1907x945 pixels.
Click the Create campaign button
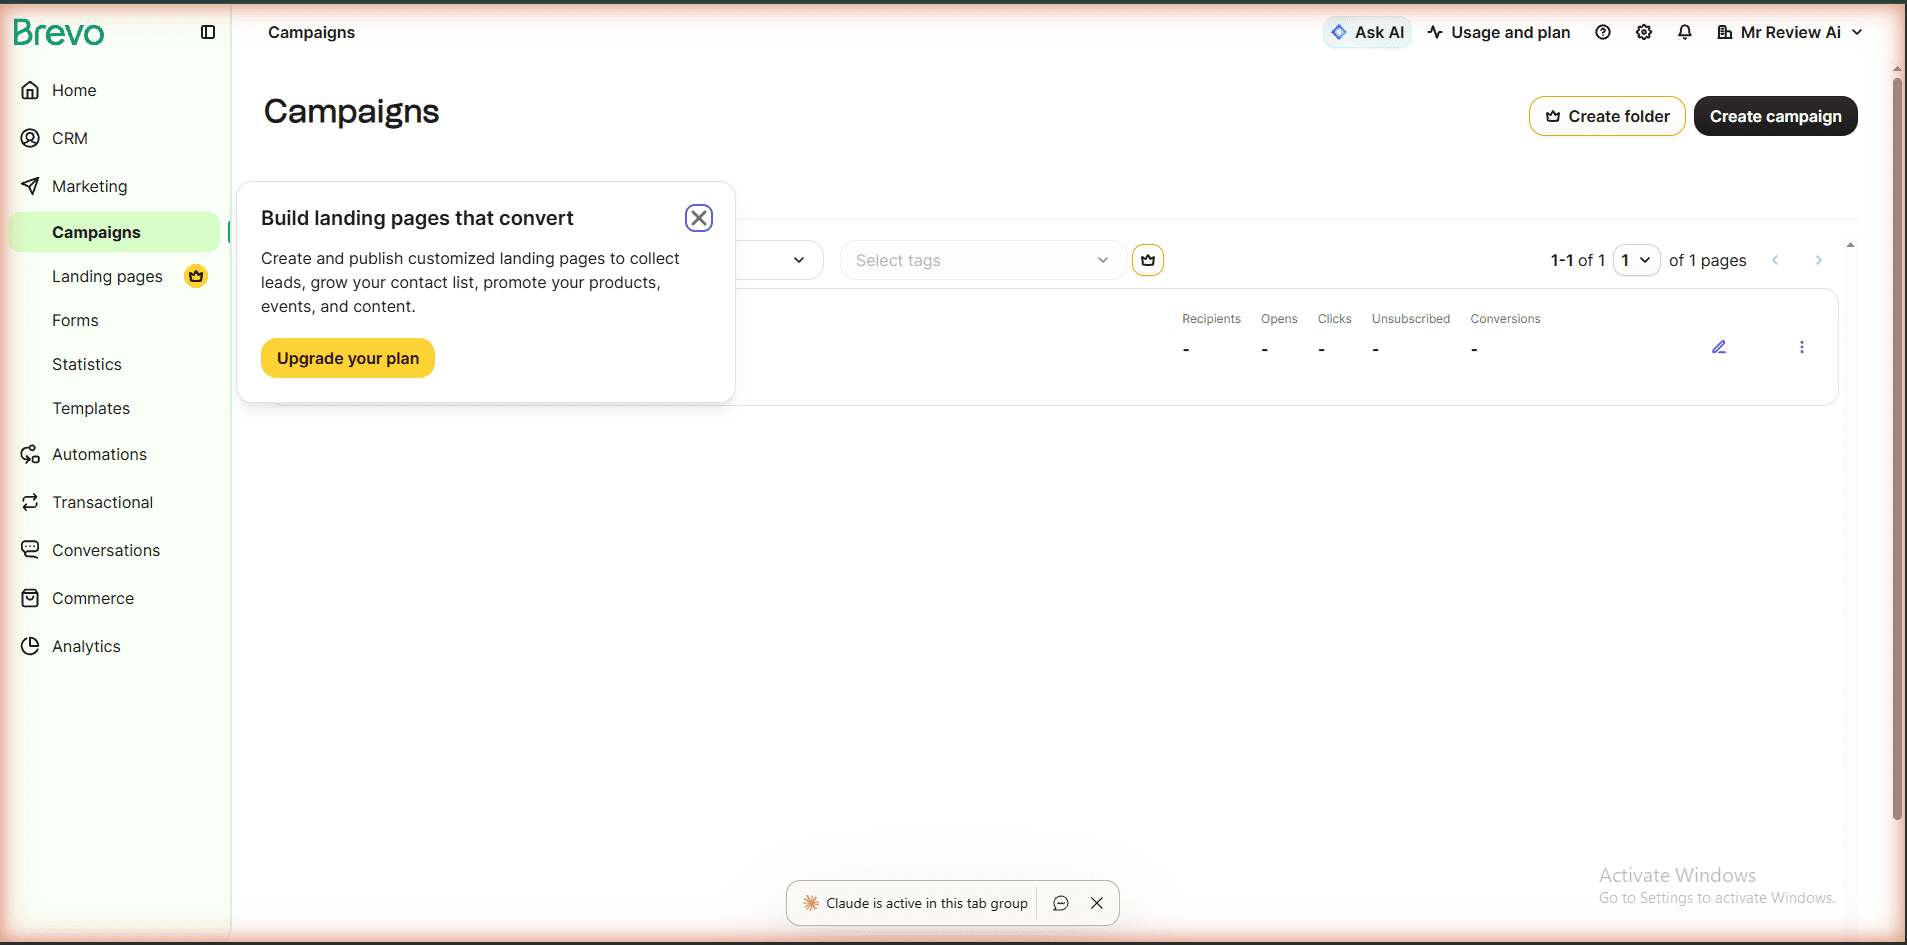[x=1775, y=116]
